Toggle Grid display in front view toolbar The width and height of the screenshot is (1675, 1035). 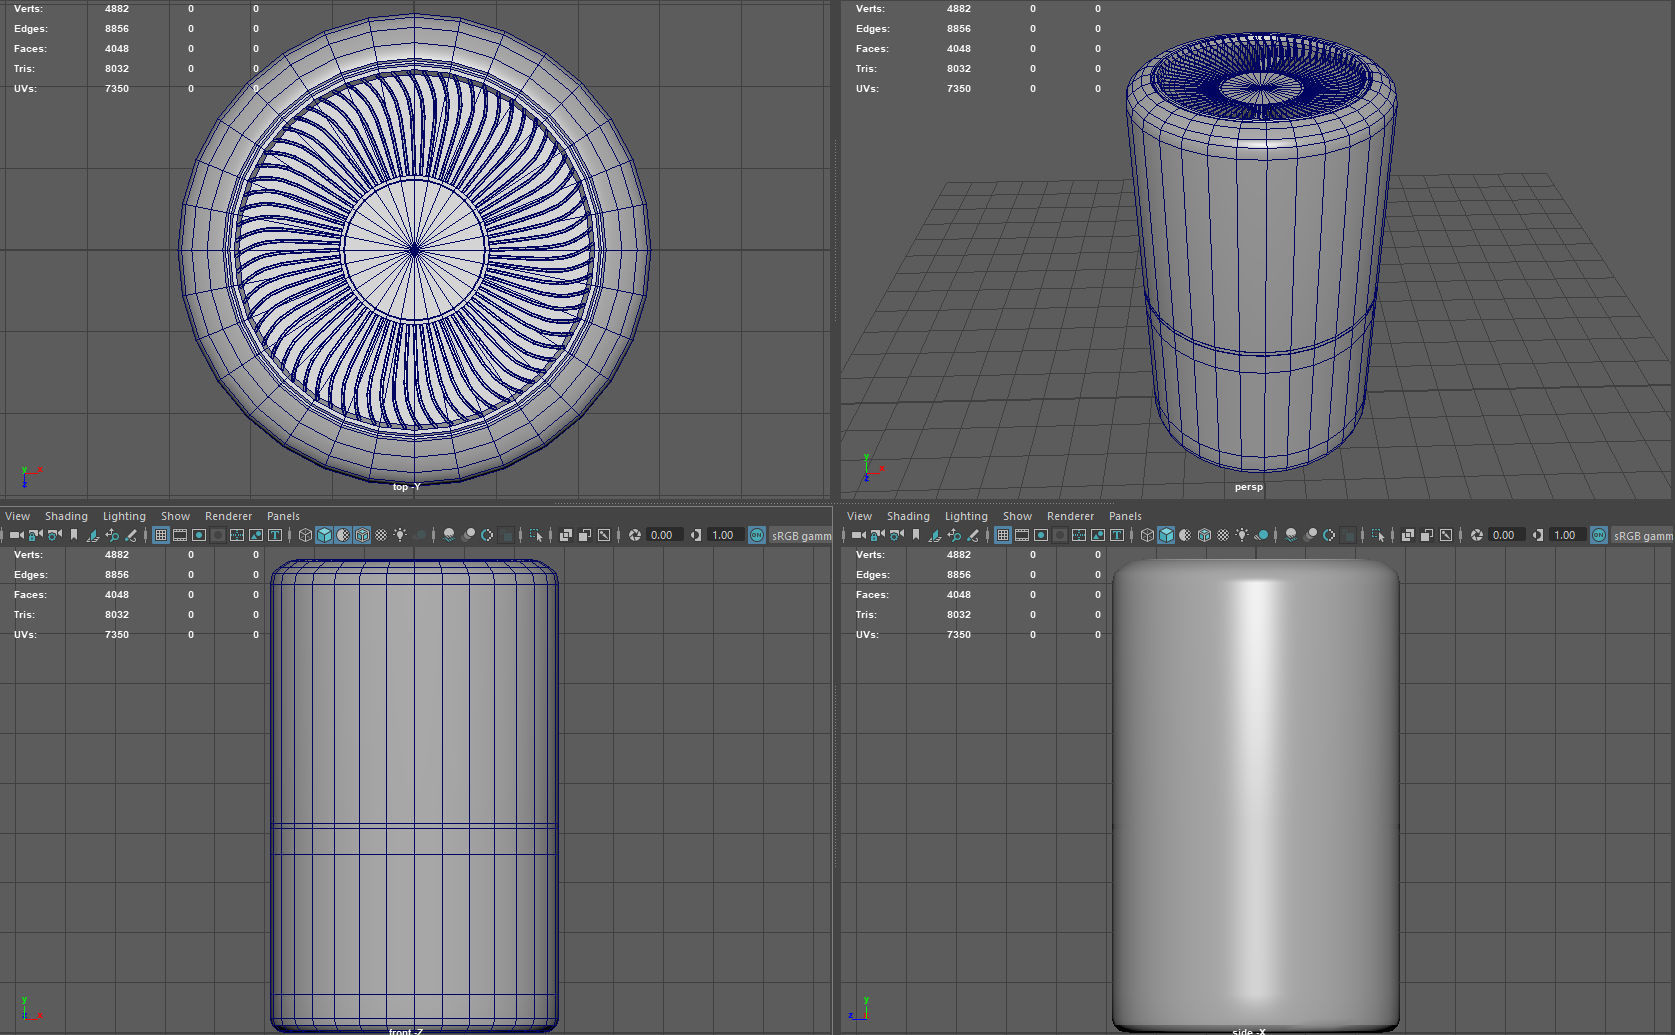160,535
